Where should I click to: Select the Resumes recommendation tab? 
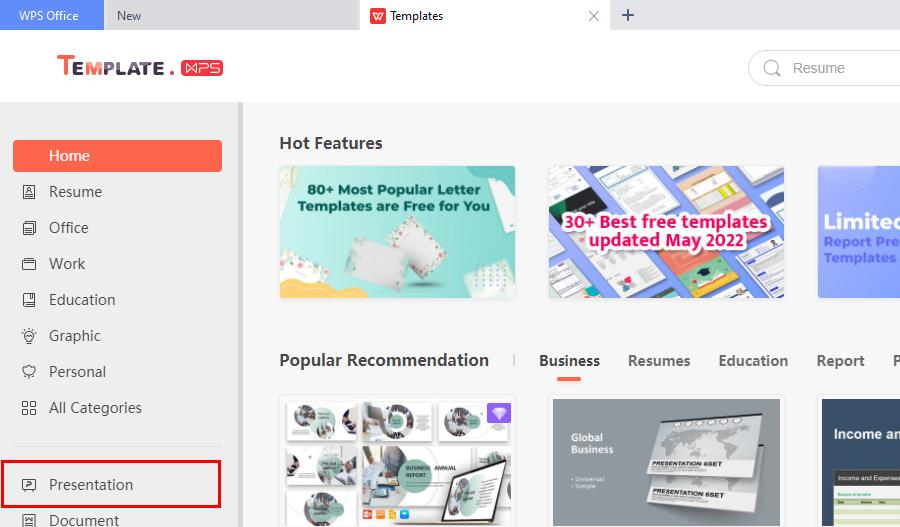click(x=659, y=361)
